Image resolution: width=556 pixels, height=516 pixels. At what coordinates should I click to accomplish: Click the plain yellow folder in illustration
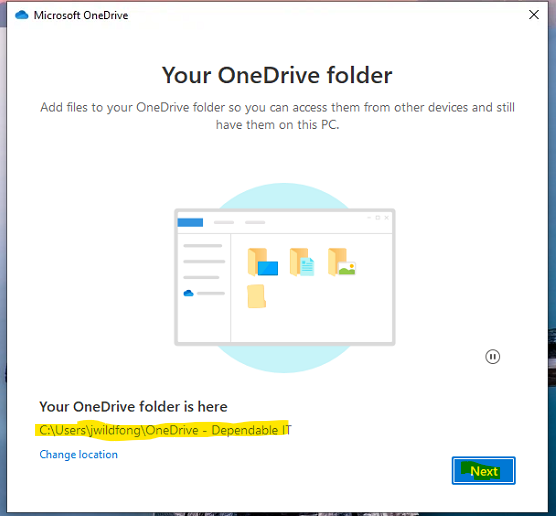tap(256, 296)
